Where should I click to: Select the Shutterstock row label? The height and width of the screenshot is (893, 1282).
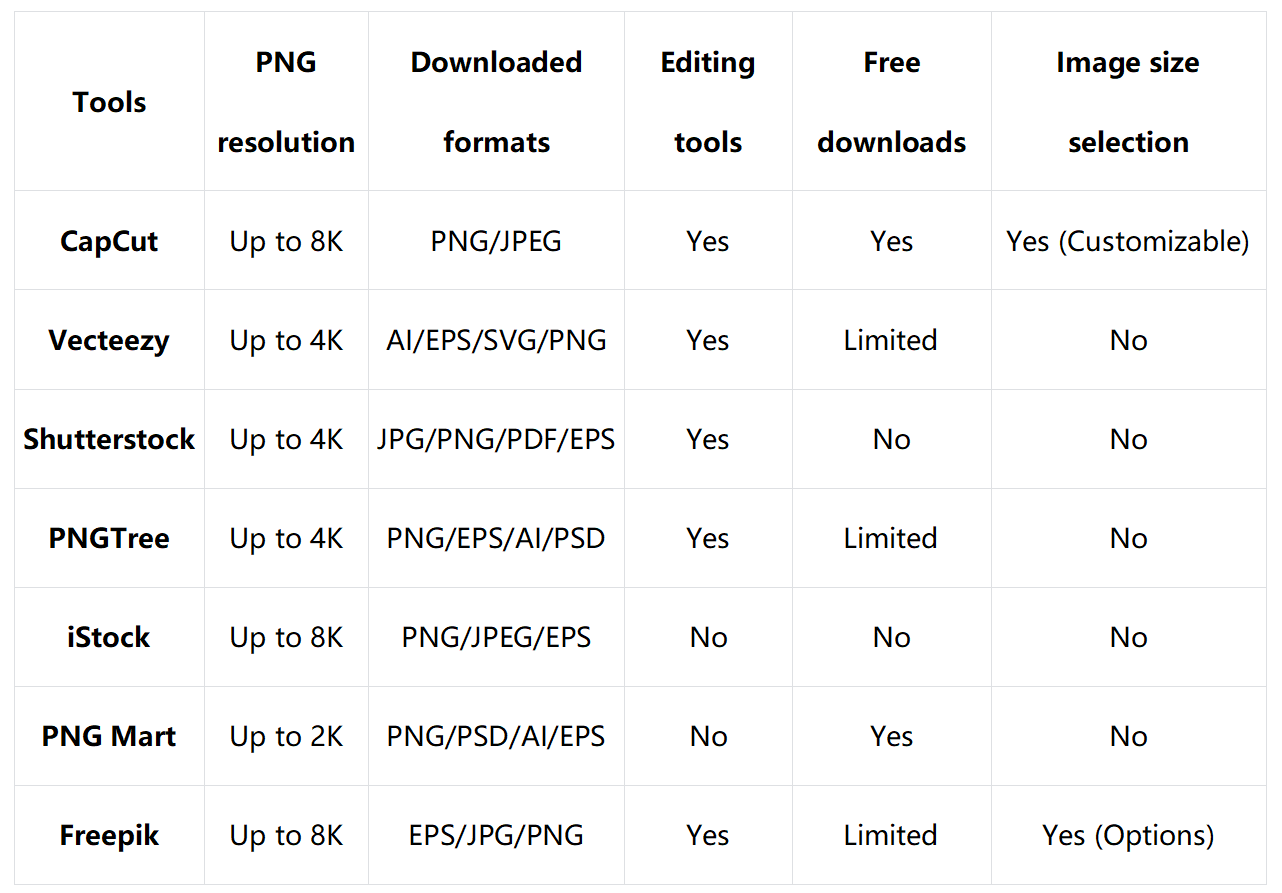(x=109, y=439)
